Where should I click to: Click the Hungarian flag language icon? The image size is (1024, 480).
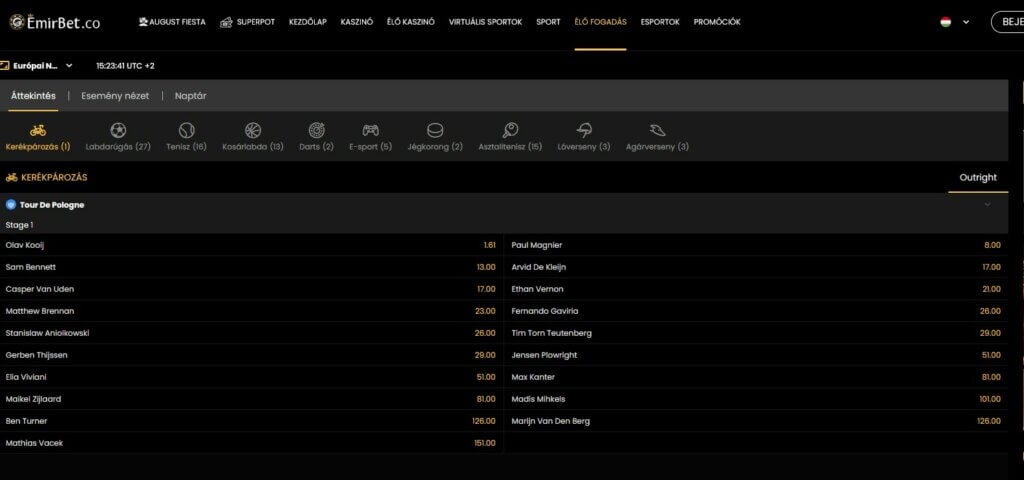click(946, 22)
